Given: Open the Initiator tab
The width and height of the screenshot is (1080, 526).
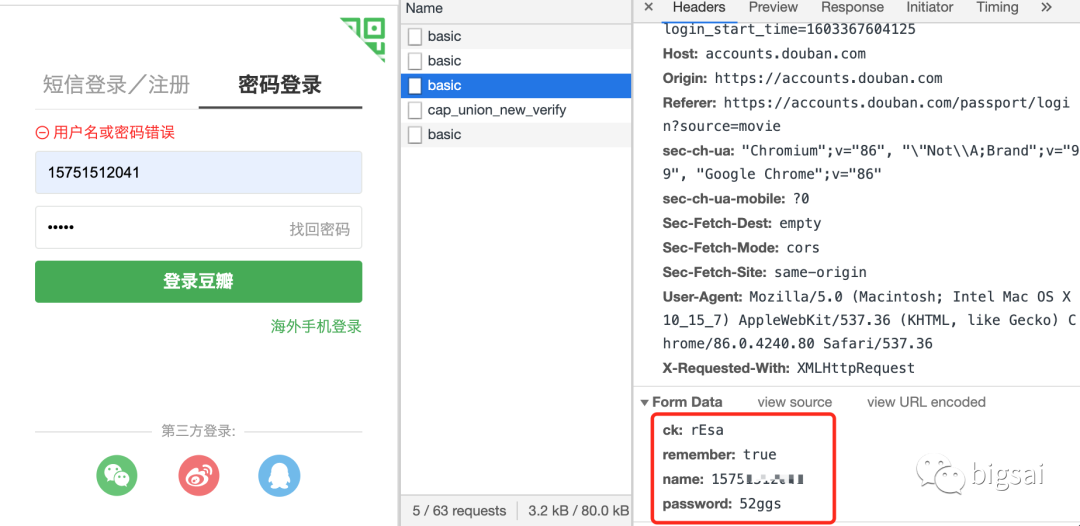Looking at the screenshot, I should click(x=930, y=8).
